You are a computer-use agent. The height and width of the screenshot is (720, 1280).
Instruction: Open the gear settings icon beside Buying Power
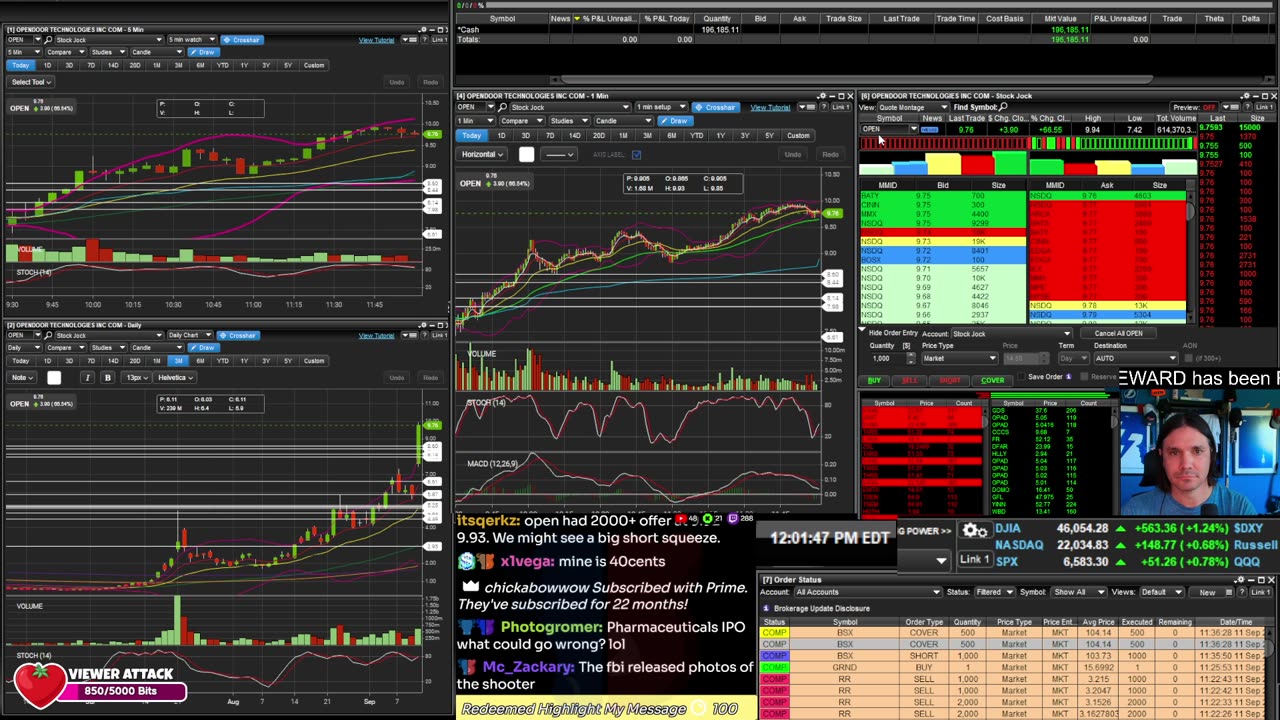pos(974,531)
